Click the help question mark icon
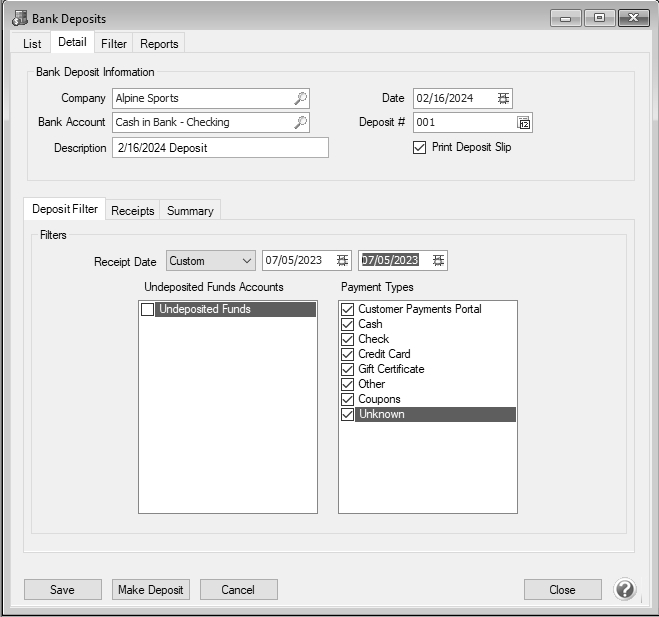 625,589
